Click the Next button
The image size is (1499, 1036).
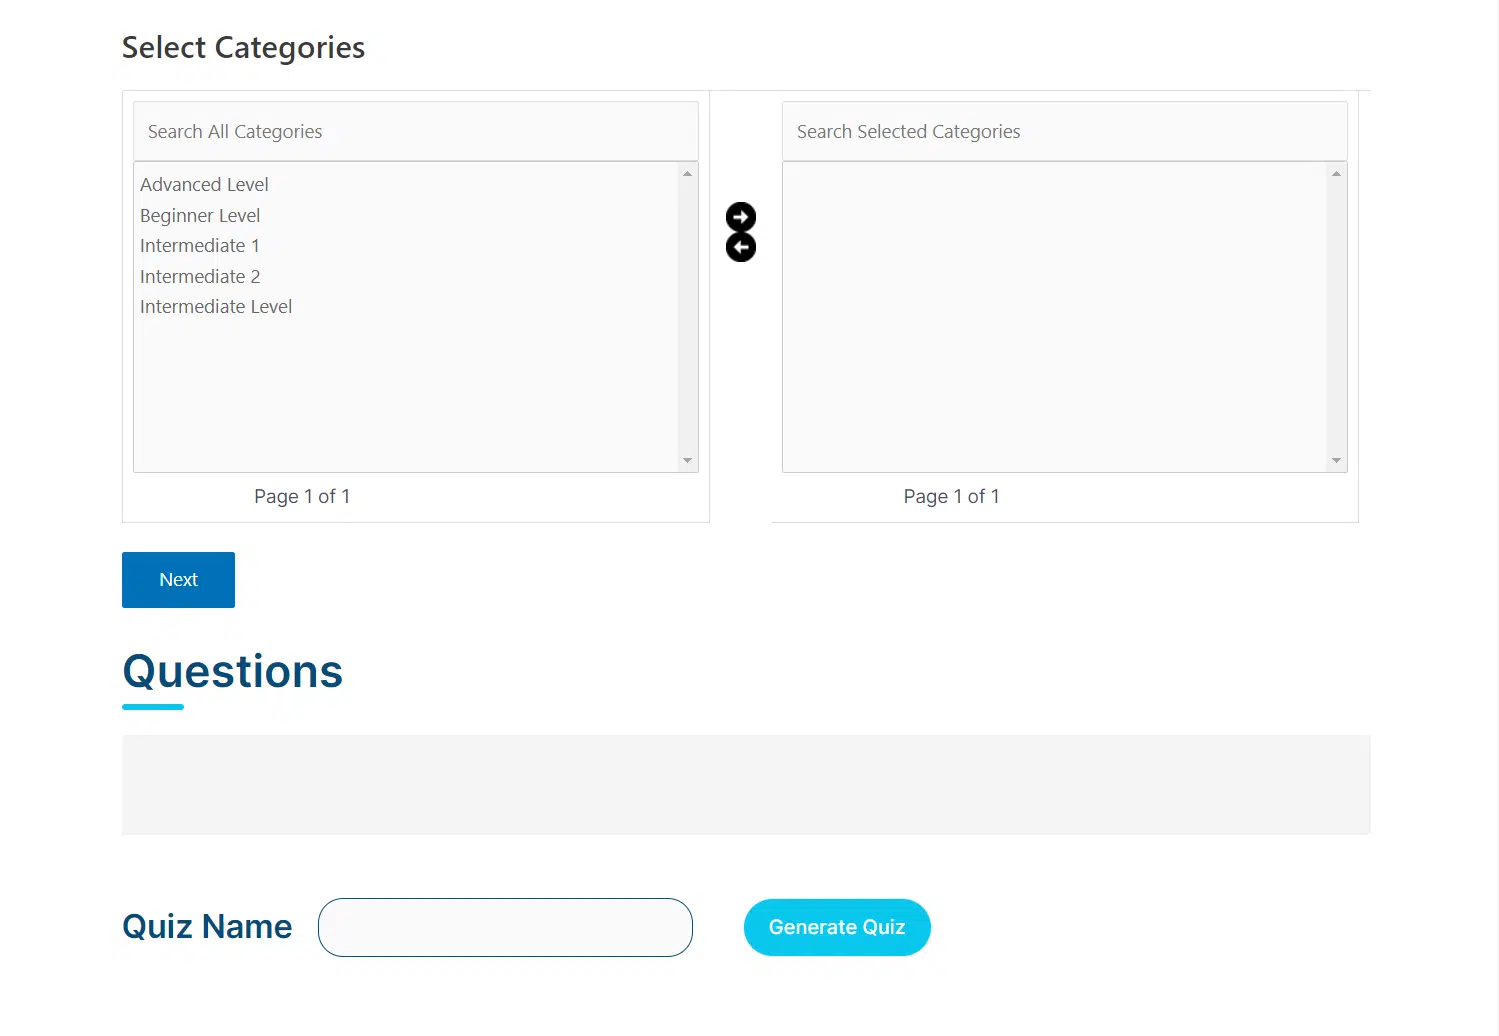coord(178,580)
